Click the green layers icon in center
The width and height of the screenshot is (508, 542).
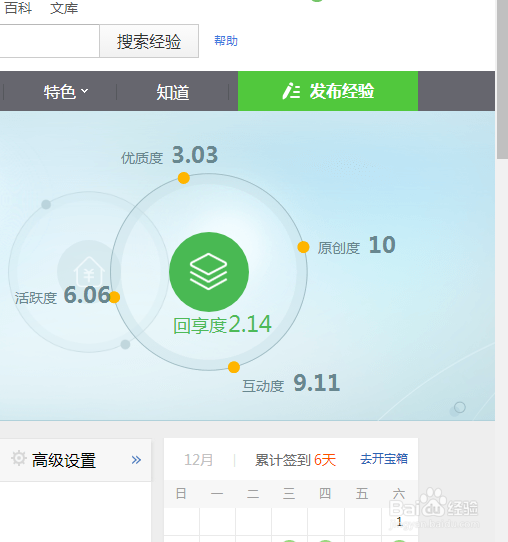click(x=209, y=272)
